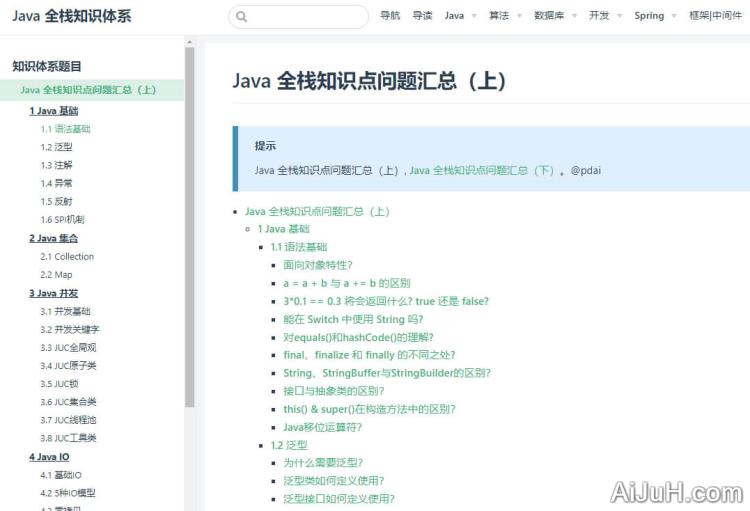The image size is (750, 511).
Task: Expand the 数据库 dropdown arrow
Action: (574, 16)
